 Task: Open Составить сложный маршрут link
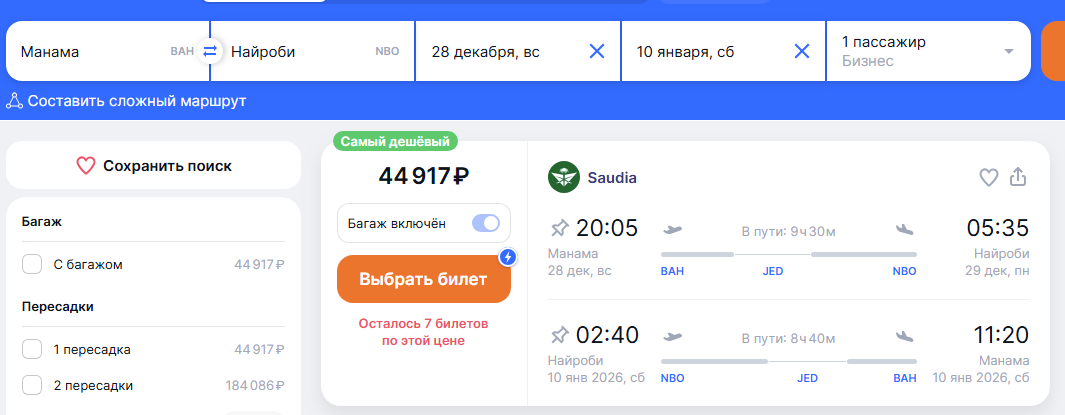pyautogui.click(x=137, y=101)
